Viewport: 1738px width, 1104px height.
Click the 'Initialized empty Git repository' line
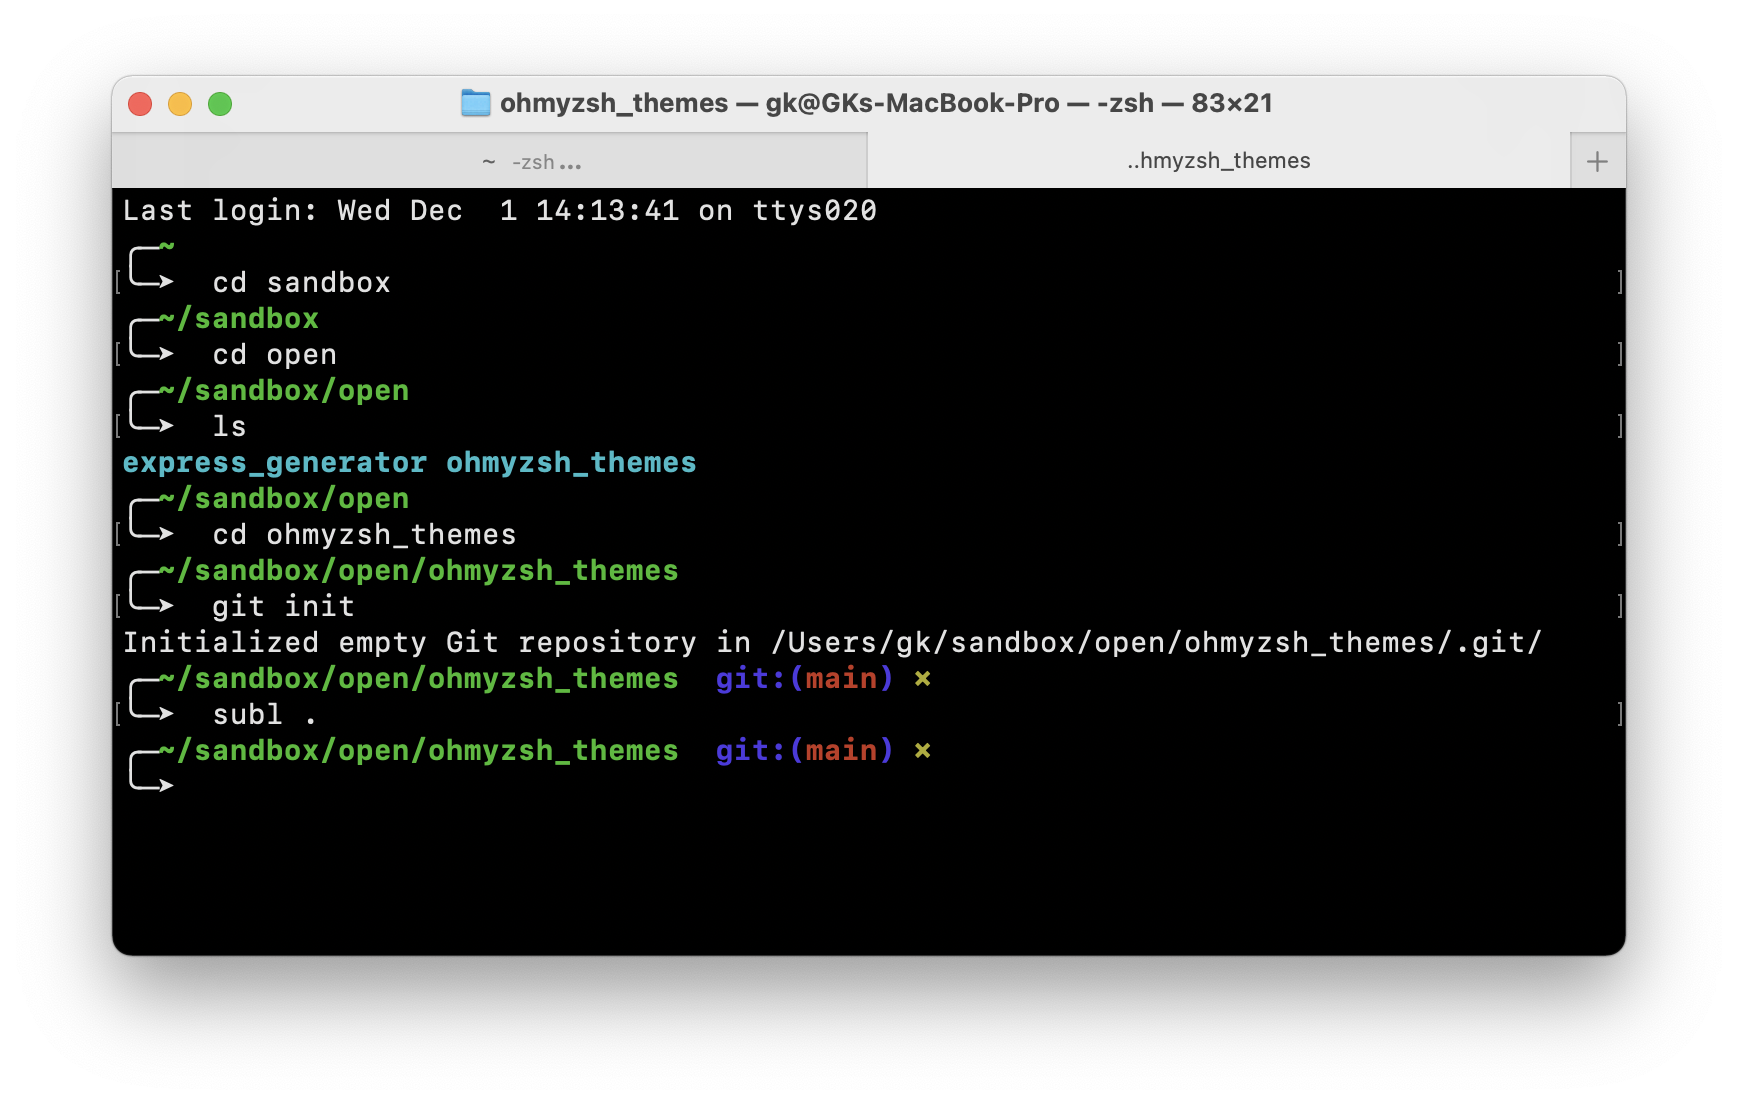coord(832,643)
